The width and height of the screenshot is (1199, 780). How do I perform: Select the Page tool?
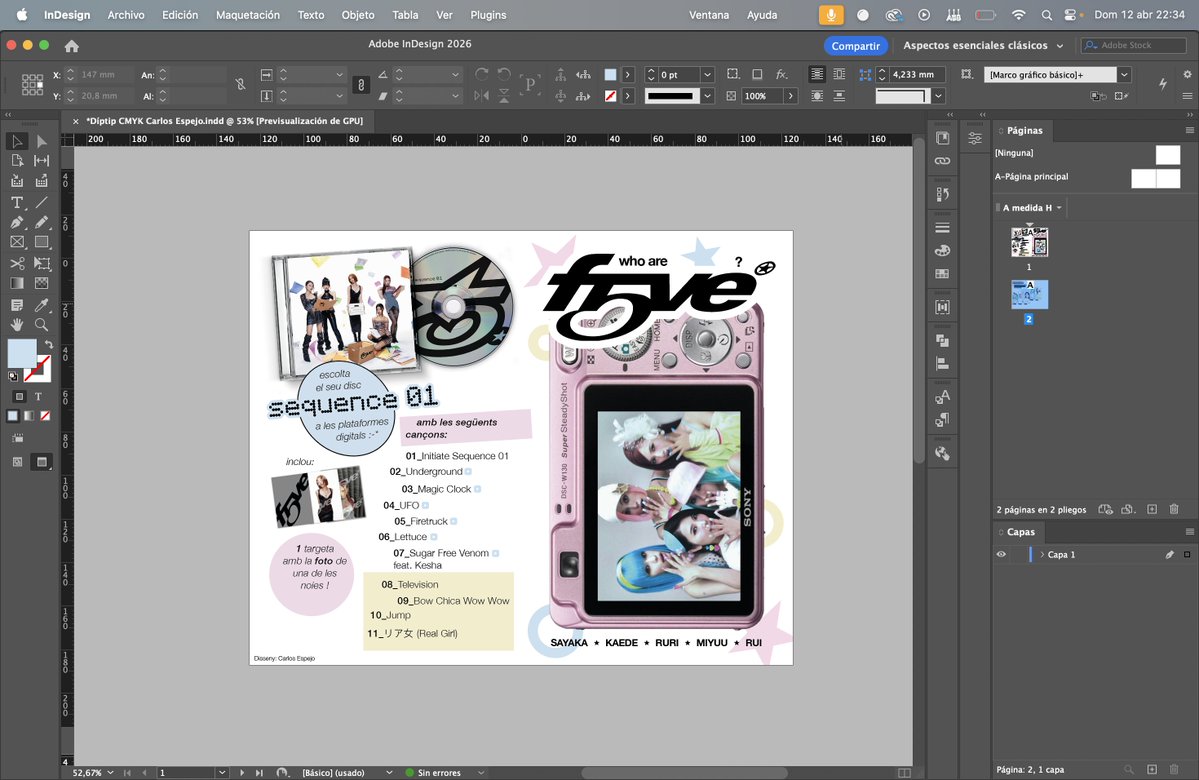coord(17,161)
